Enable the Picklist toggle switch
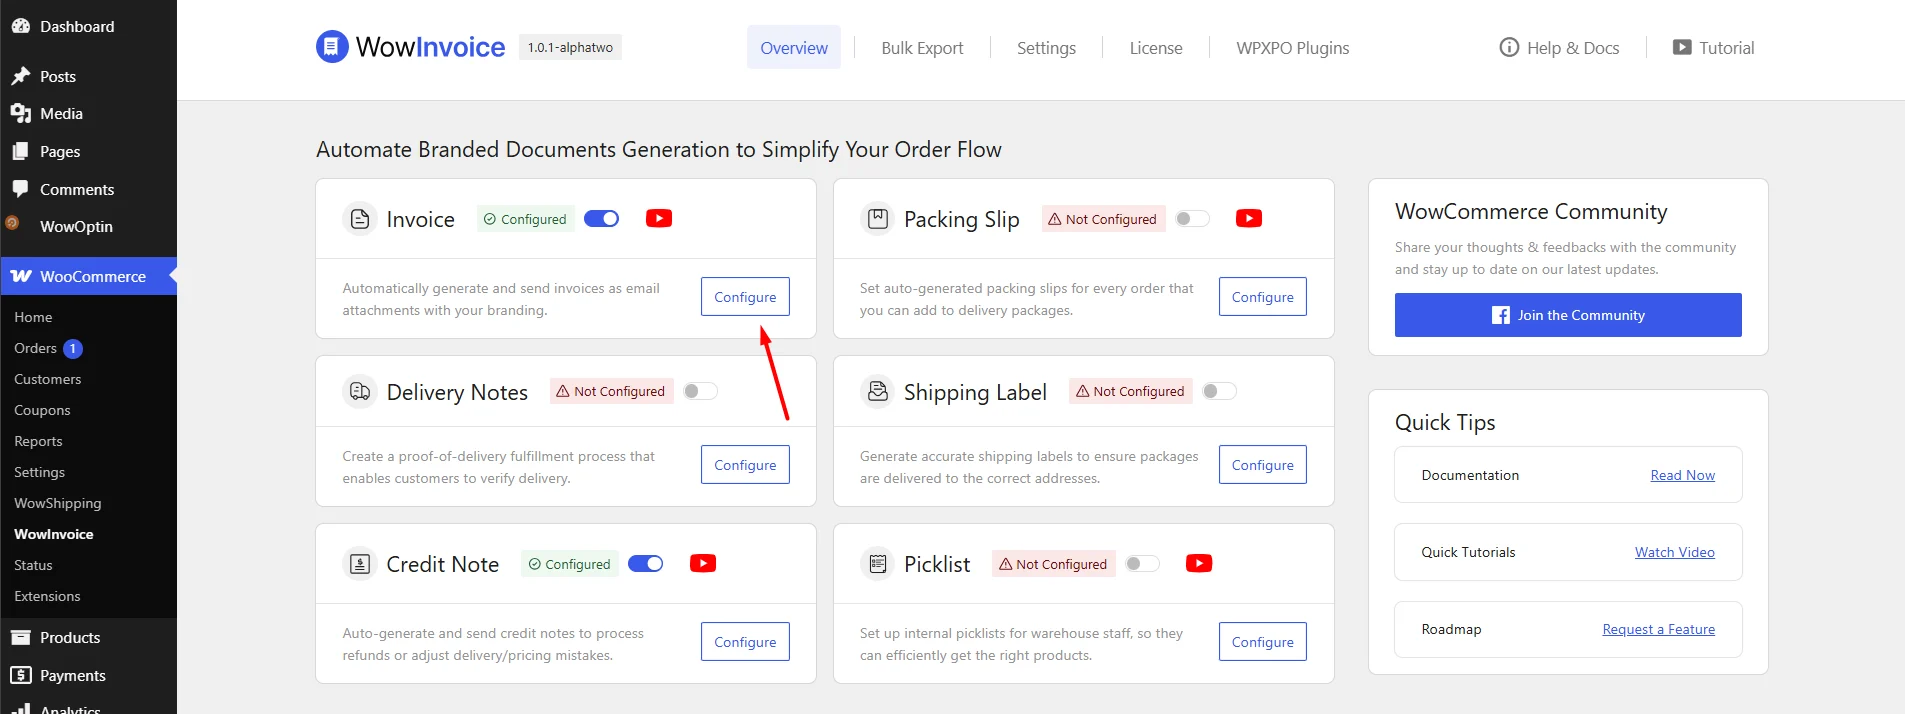 coord(1142,564)
